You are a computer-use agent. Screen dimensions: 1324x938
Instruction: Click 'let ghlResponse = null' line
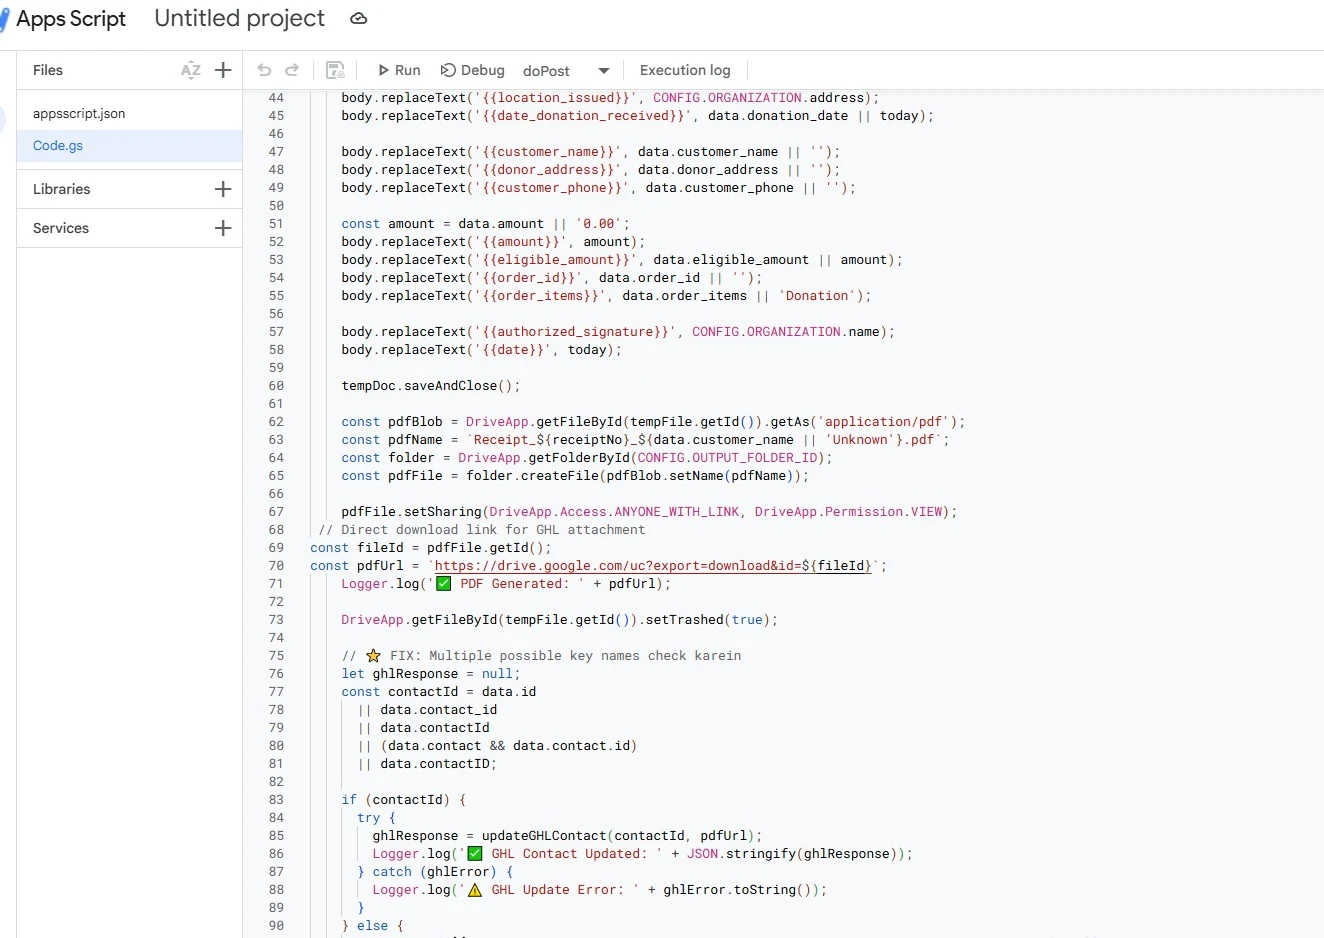431,674
